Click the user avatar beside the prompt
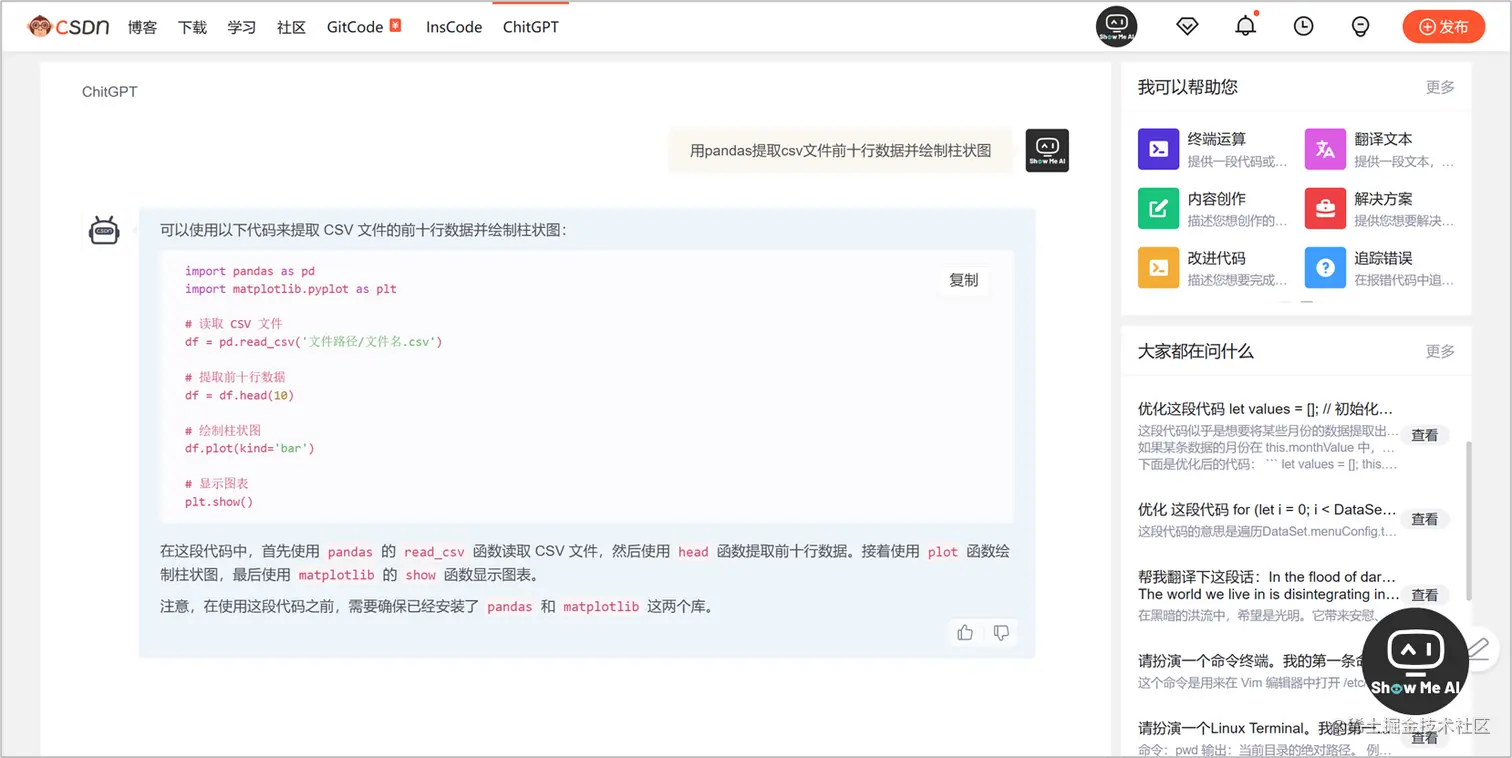Screen dimensions: 1512x758 point(1047,150)
